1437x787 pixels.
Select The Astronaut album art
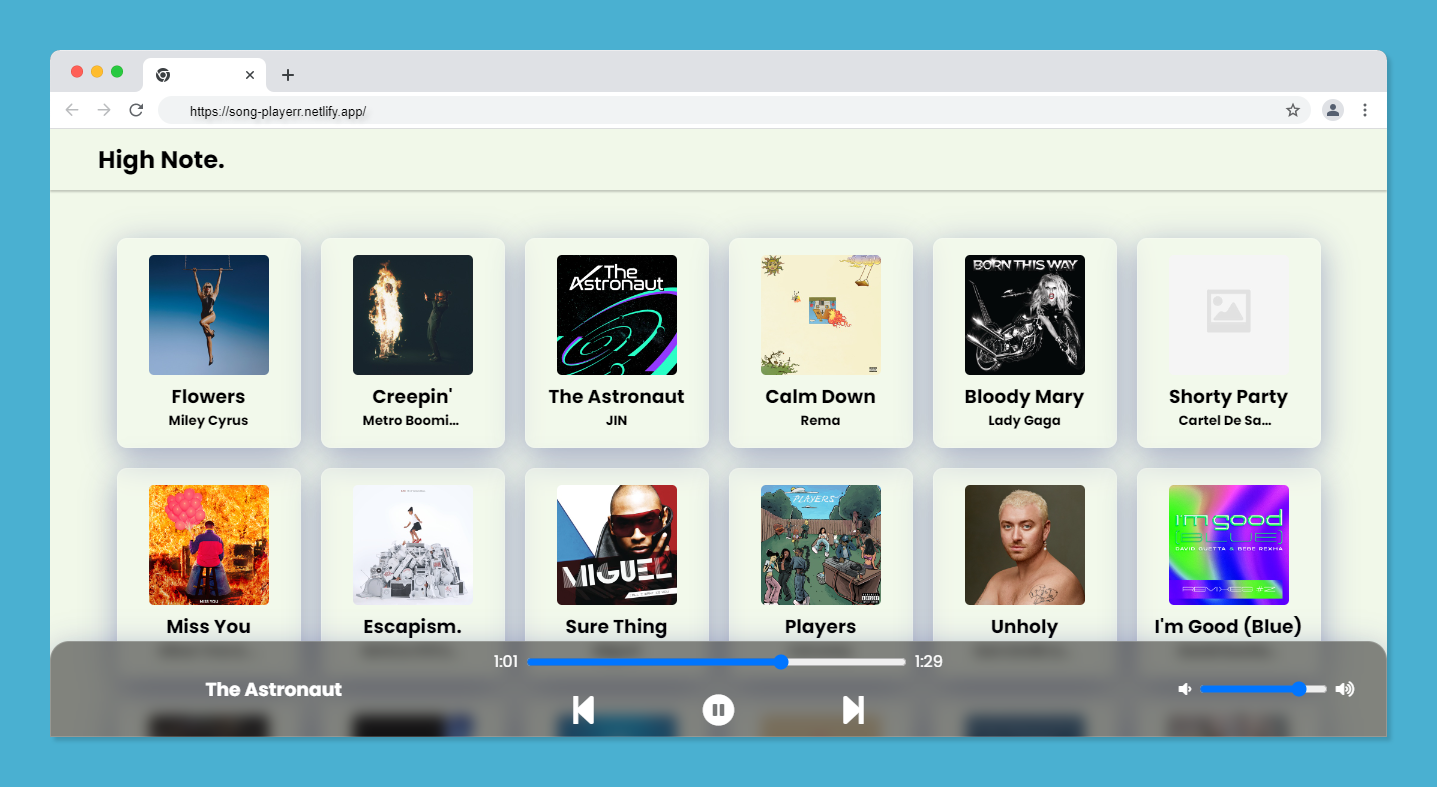(617, 315)
